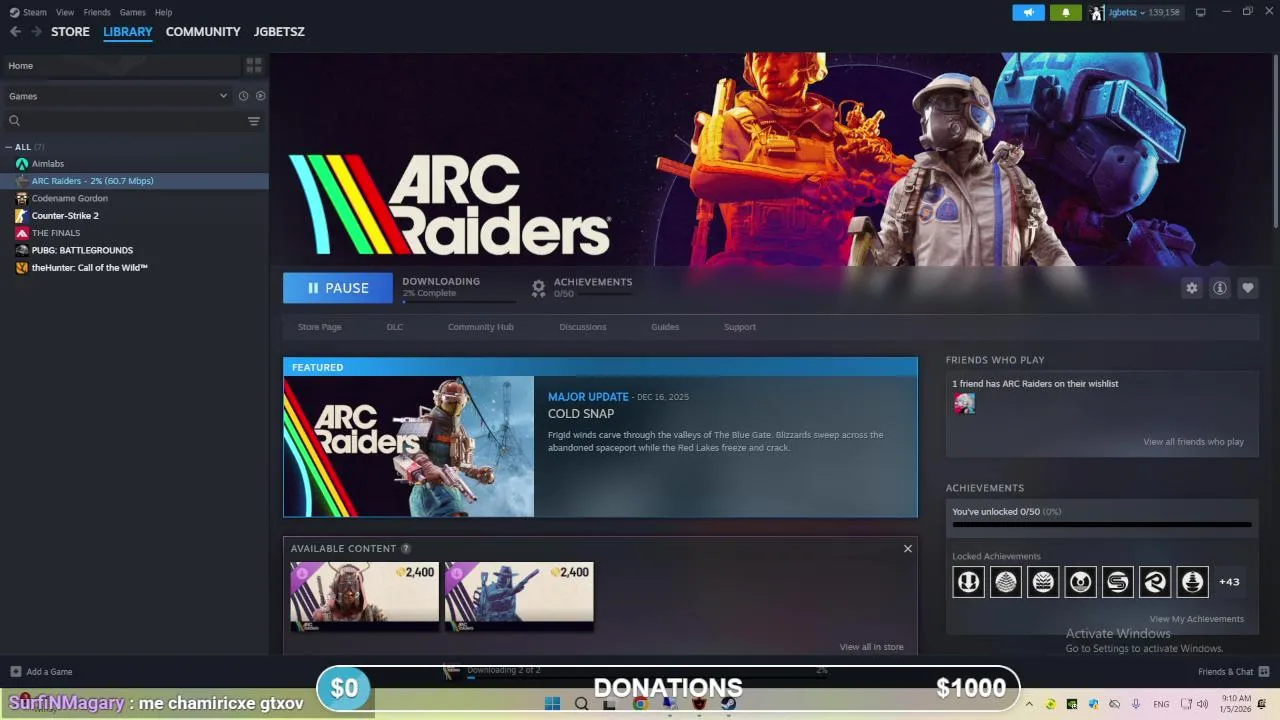Open Community Hub link
Image resolution: width=1280 pixels, height=720 pixels.
click(x=481, y=327)
